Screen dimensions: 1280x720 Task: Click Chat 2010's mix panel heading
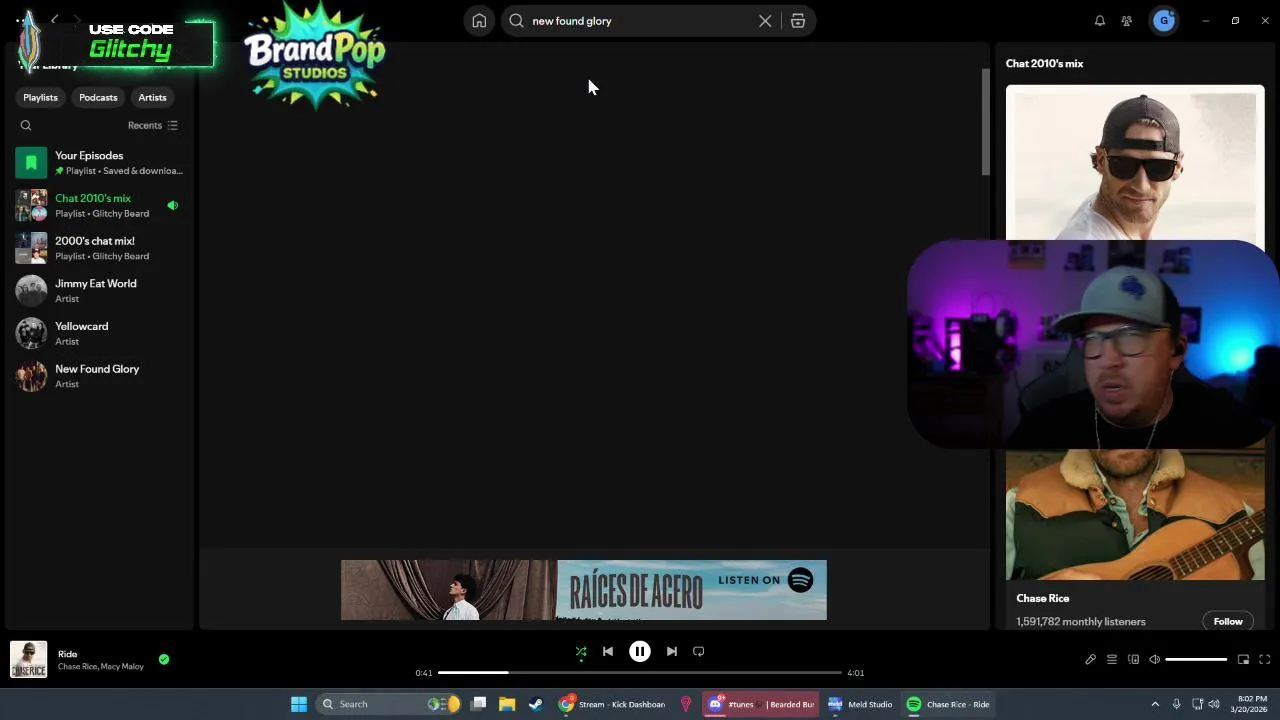click(1044, 63)
